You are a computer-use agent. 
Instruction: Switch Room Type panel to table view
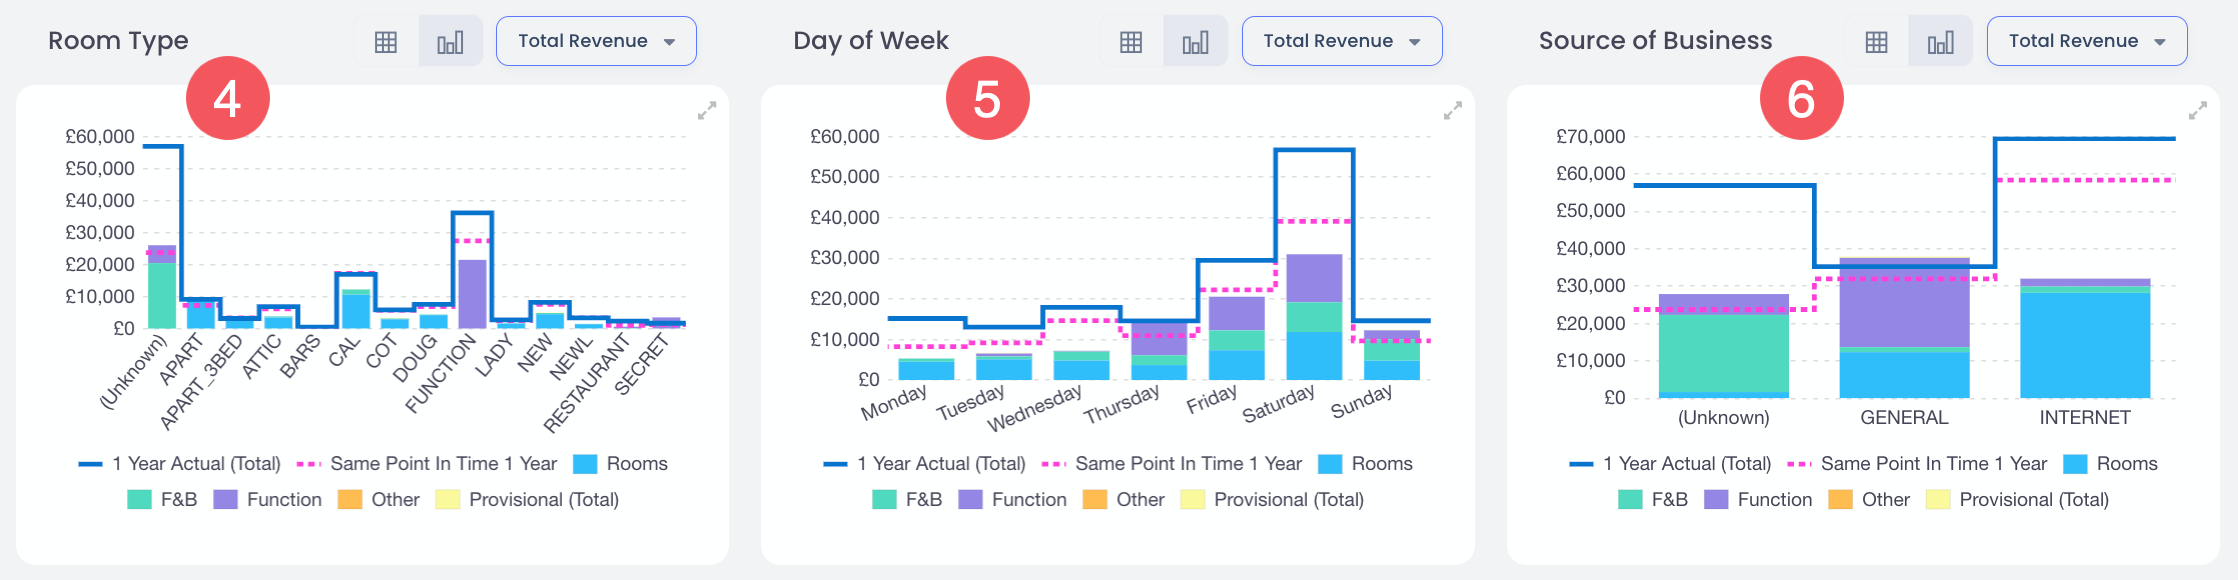(386, 42)
